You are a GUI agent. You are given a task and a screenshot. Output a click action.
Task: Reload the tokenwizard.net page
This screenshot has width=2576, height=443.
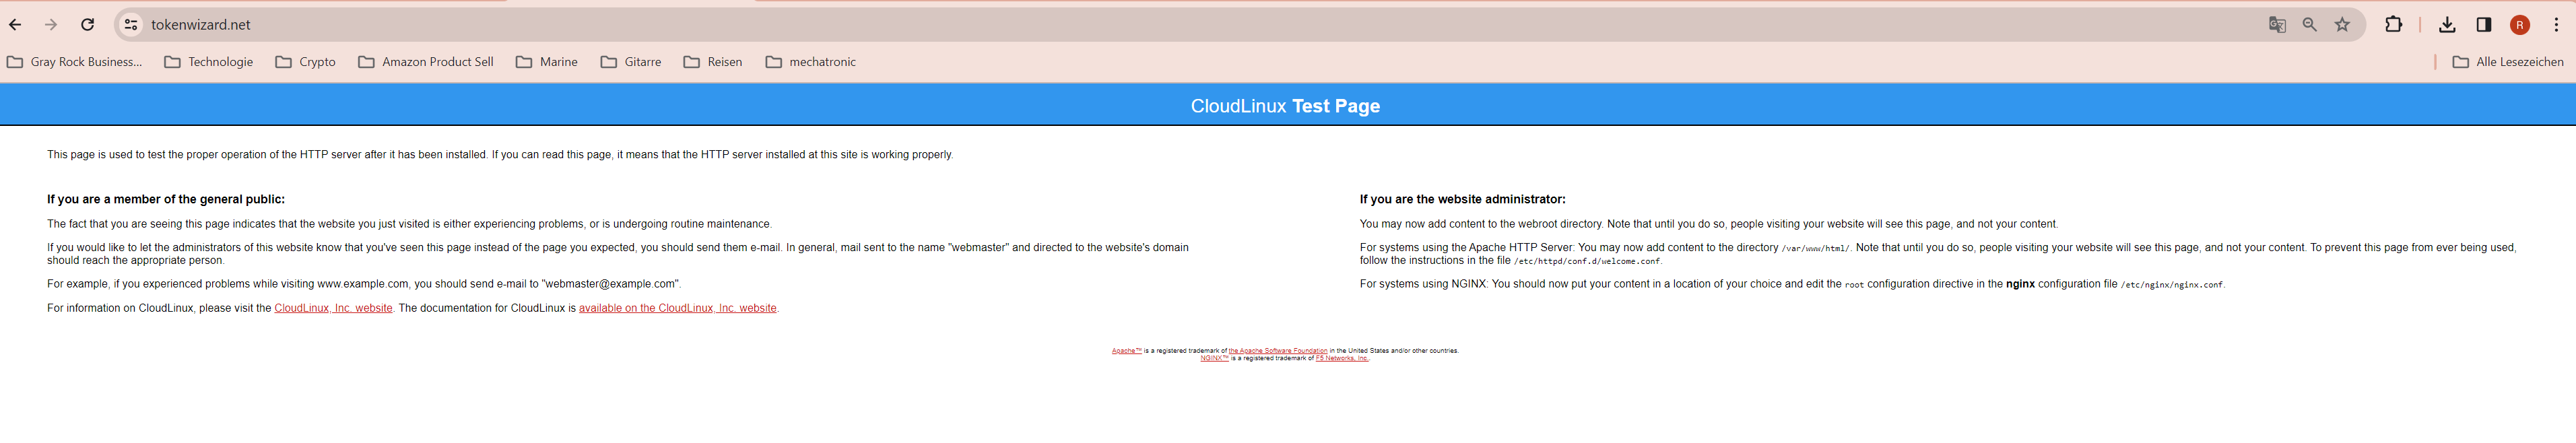pos(88,25)
